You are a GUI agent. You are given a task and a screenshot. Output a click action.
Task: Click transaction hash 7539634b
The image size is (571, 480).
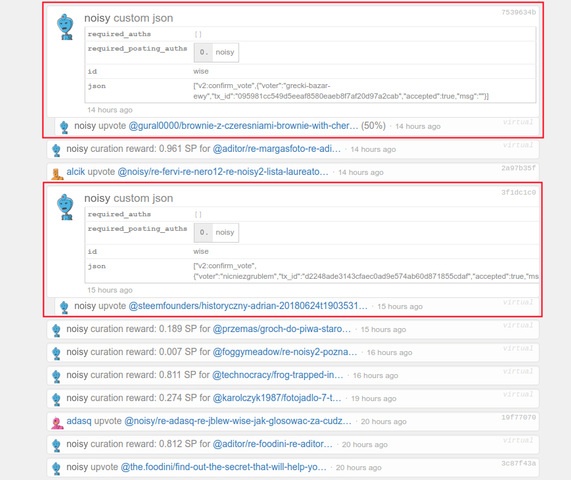tap(518, 12)
